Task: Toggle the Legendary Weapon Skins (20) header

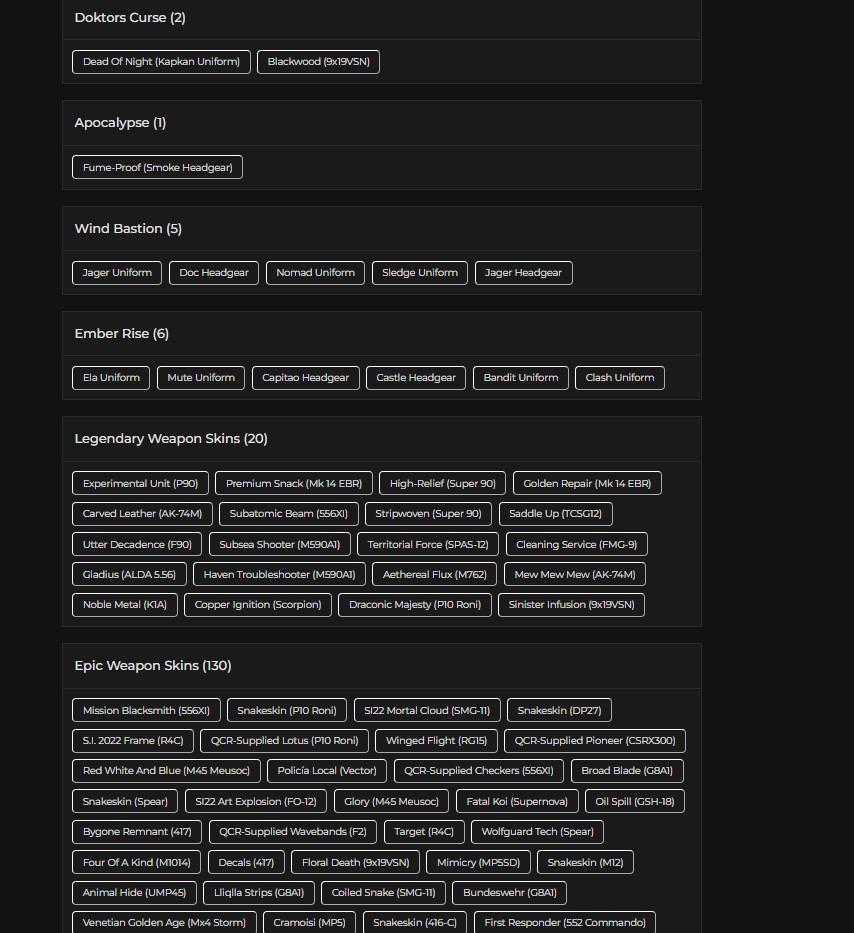Action: 171,439
